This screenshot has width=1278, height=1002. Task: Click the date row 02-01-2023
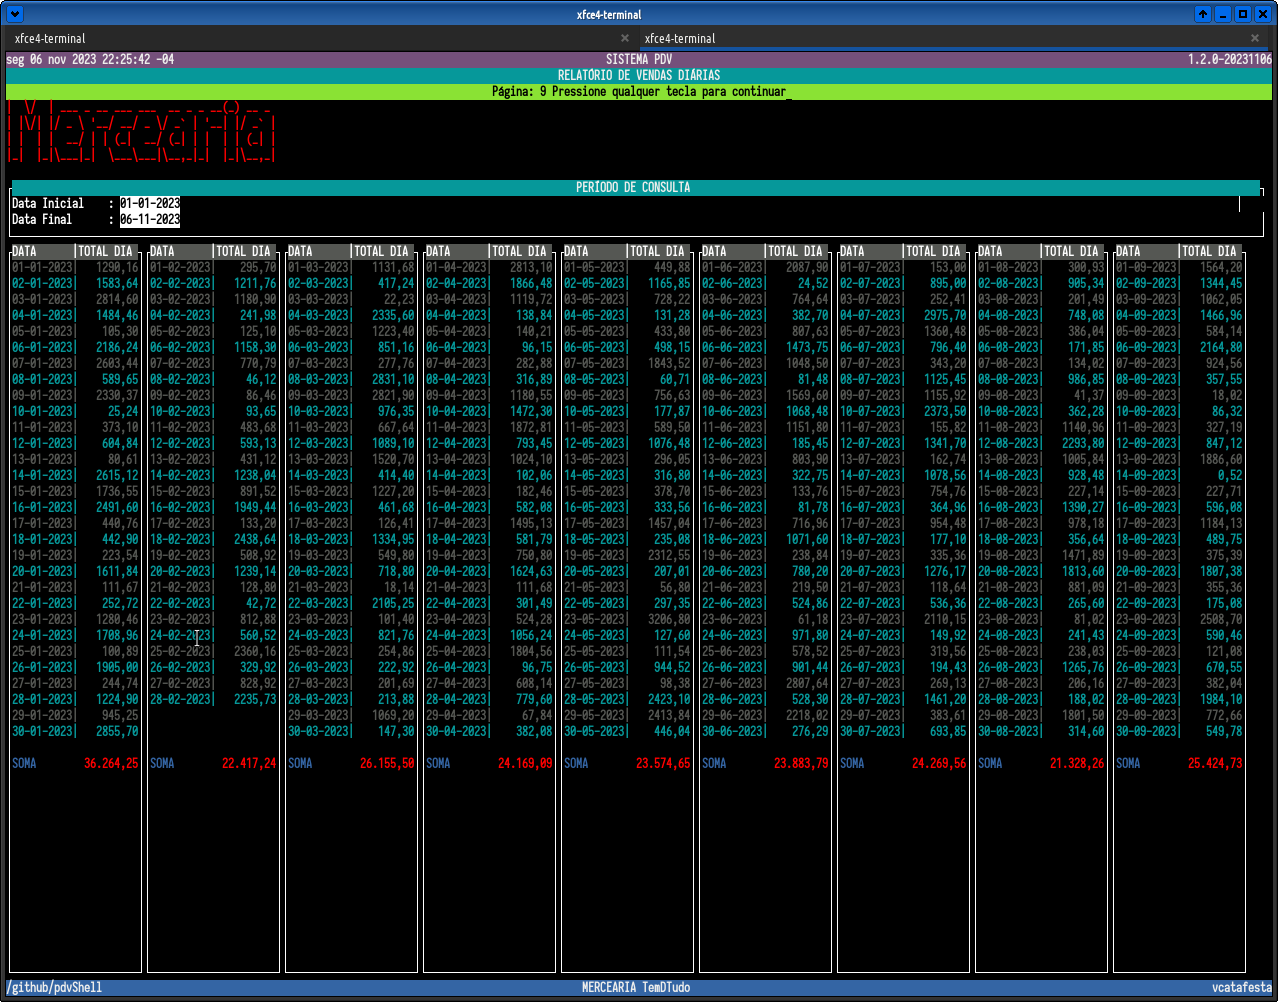click(x=76, y=283)
